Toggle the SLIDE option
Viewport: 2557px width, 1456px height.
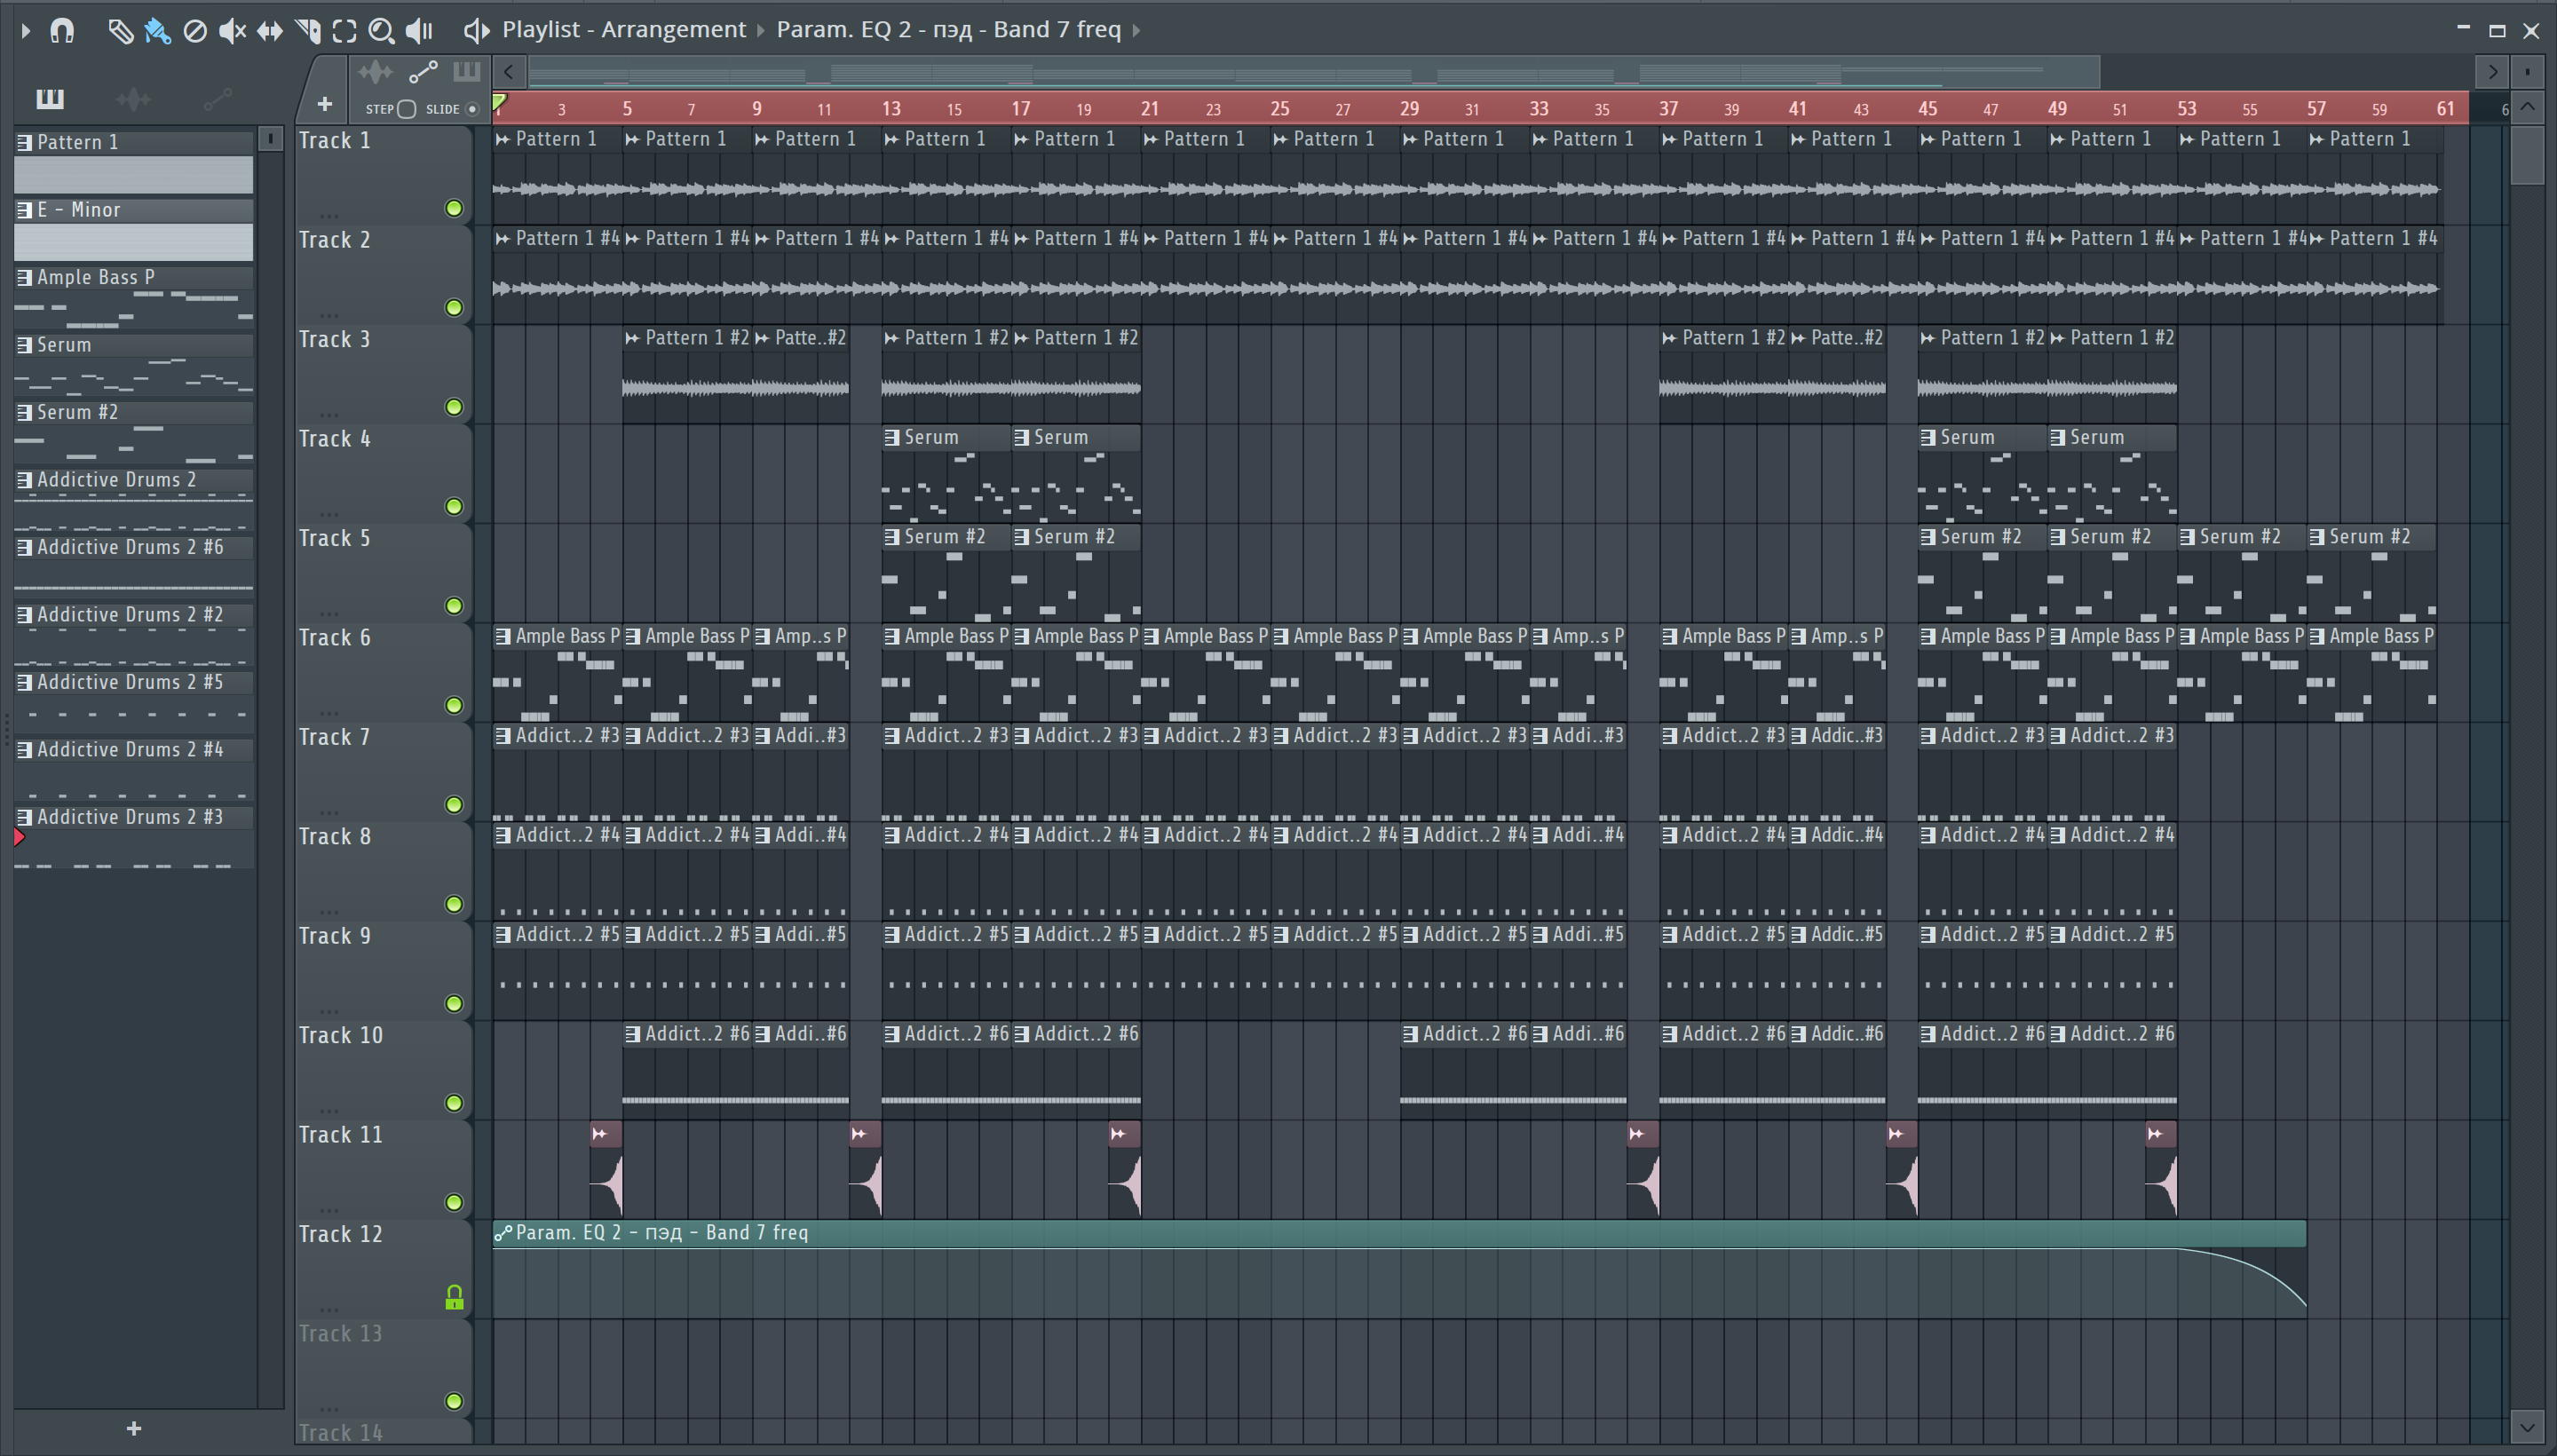tap(473, 109)
